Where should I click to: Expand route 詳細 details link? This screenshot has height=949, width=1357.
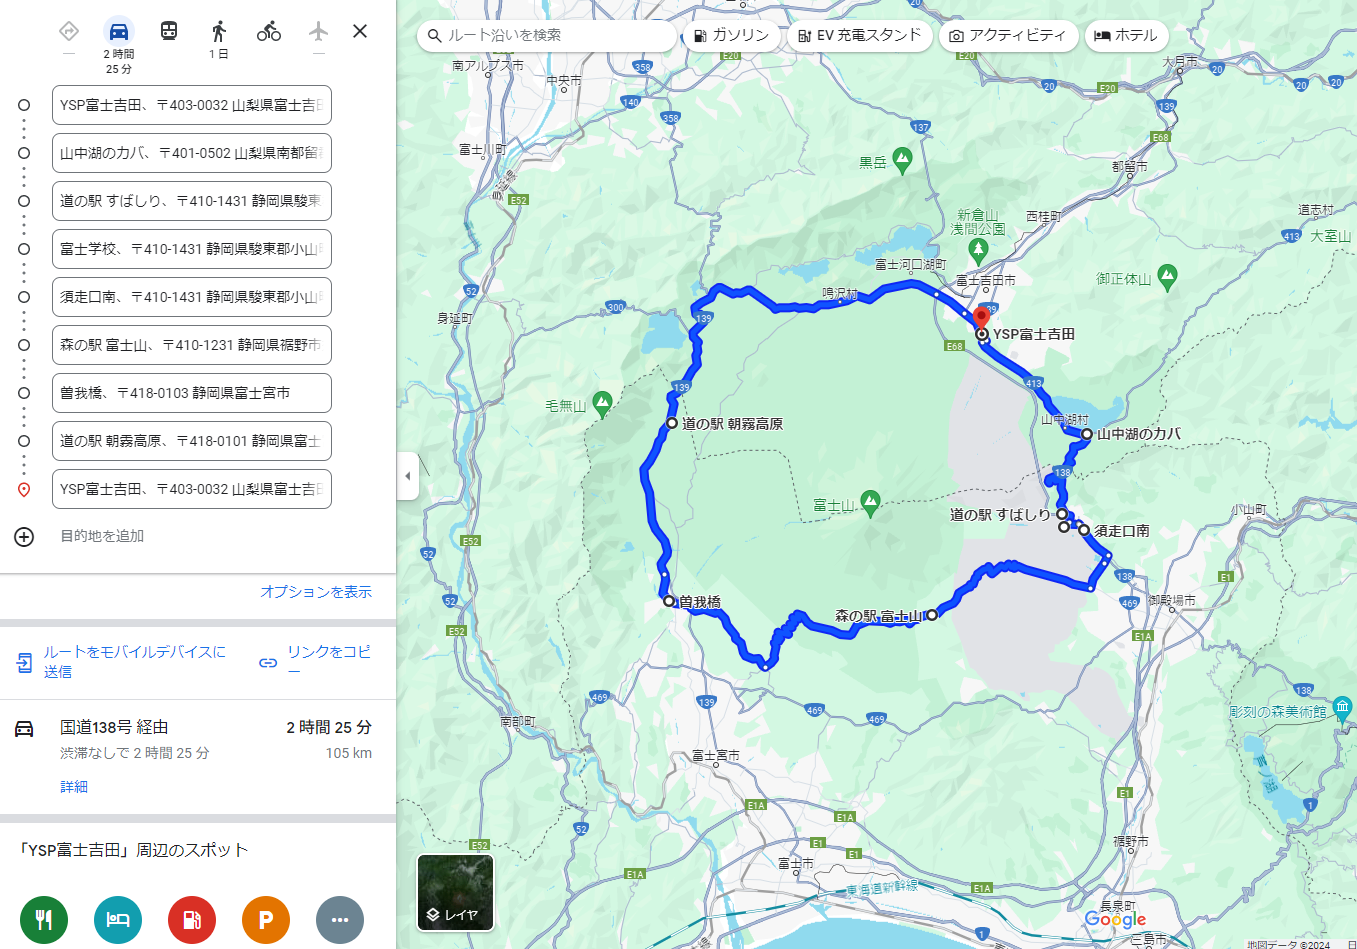coord(74,787)
